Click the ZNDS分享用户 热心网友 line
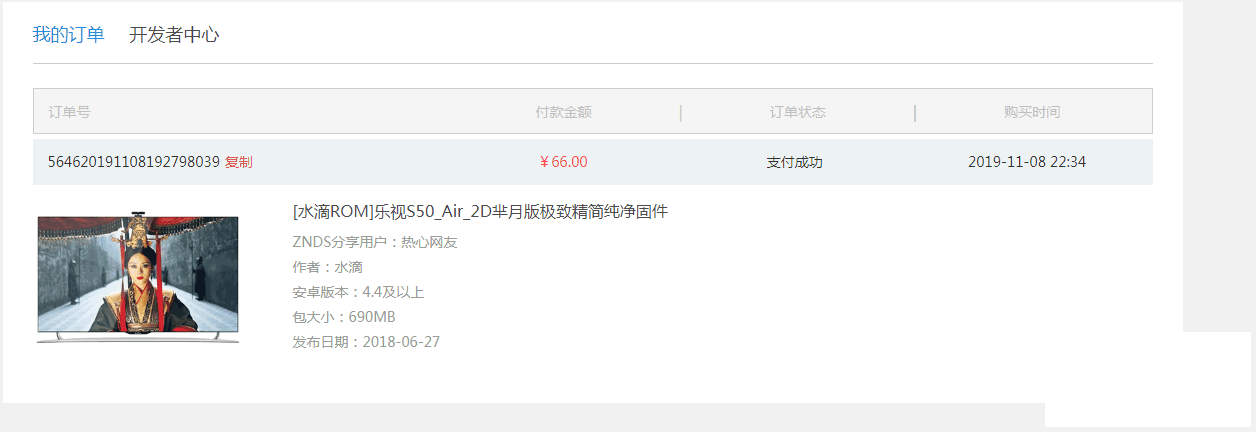Image resolution: width=1256 pixels, height=432 pixels. (375, 242)
